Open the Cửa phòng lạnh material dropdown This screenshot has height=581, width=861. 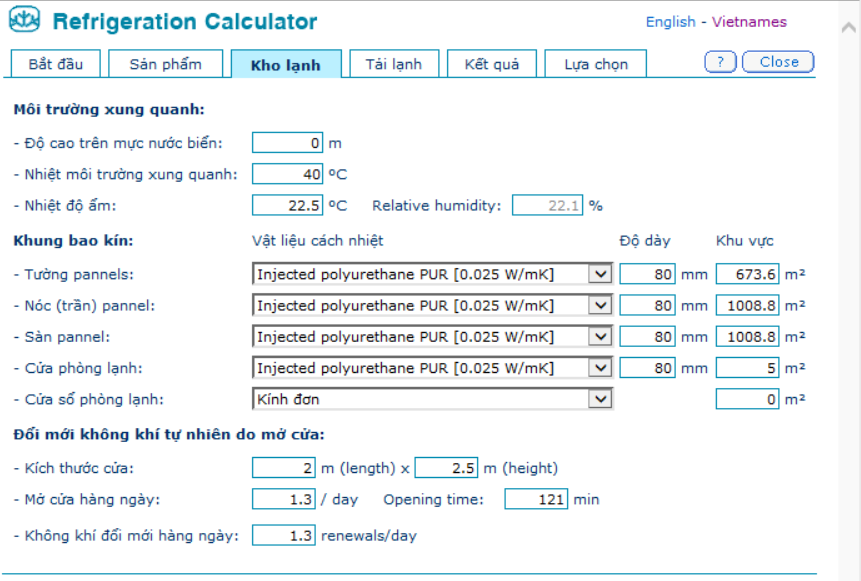(600, 368)
